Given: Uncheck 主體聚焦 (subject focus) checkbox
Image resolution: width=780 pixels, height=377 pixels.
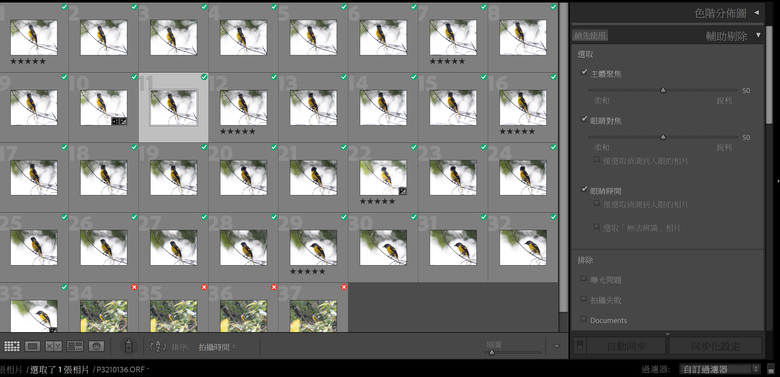Looking at the screenshot, I should pos(585,73).
